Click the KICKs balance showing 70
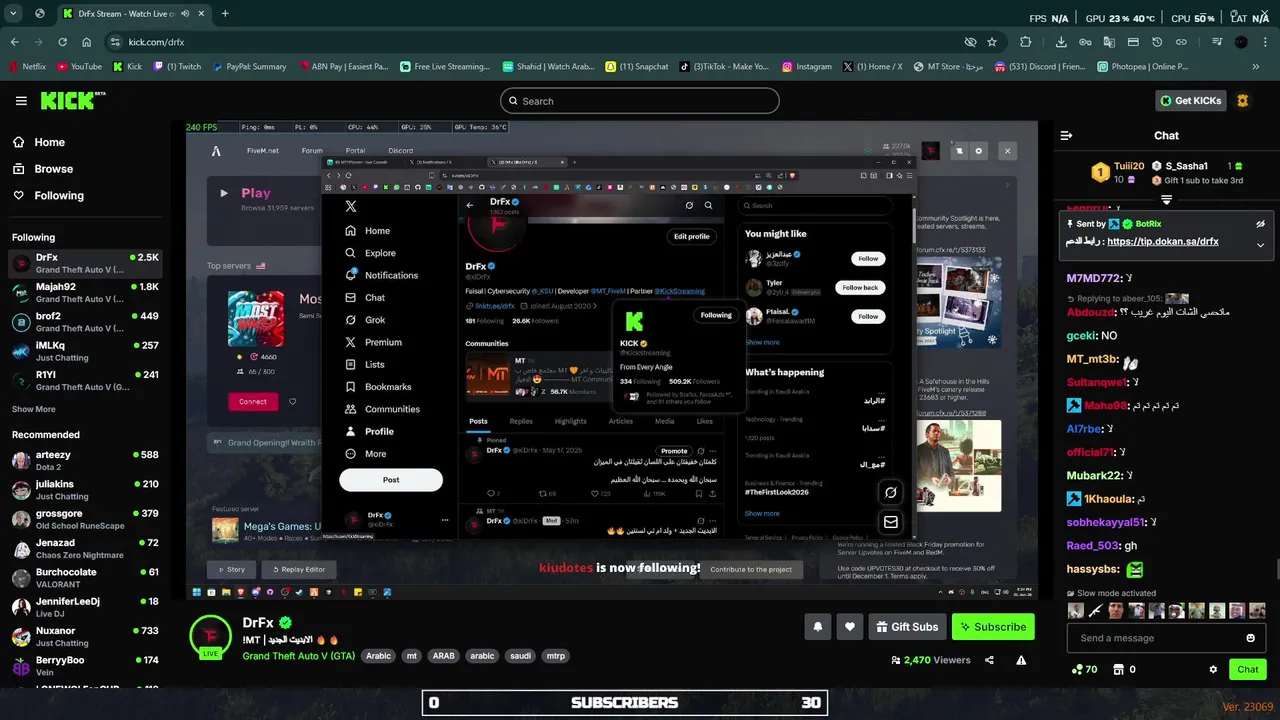 [1084, 669]
